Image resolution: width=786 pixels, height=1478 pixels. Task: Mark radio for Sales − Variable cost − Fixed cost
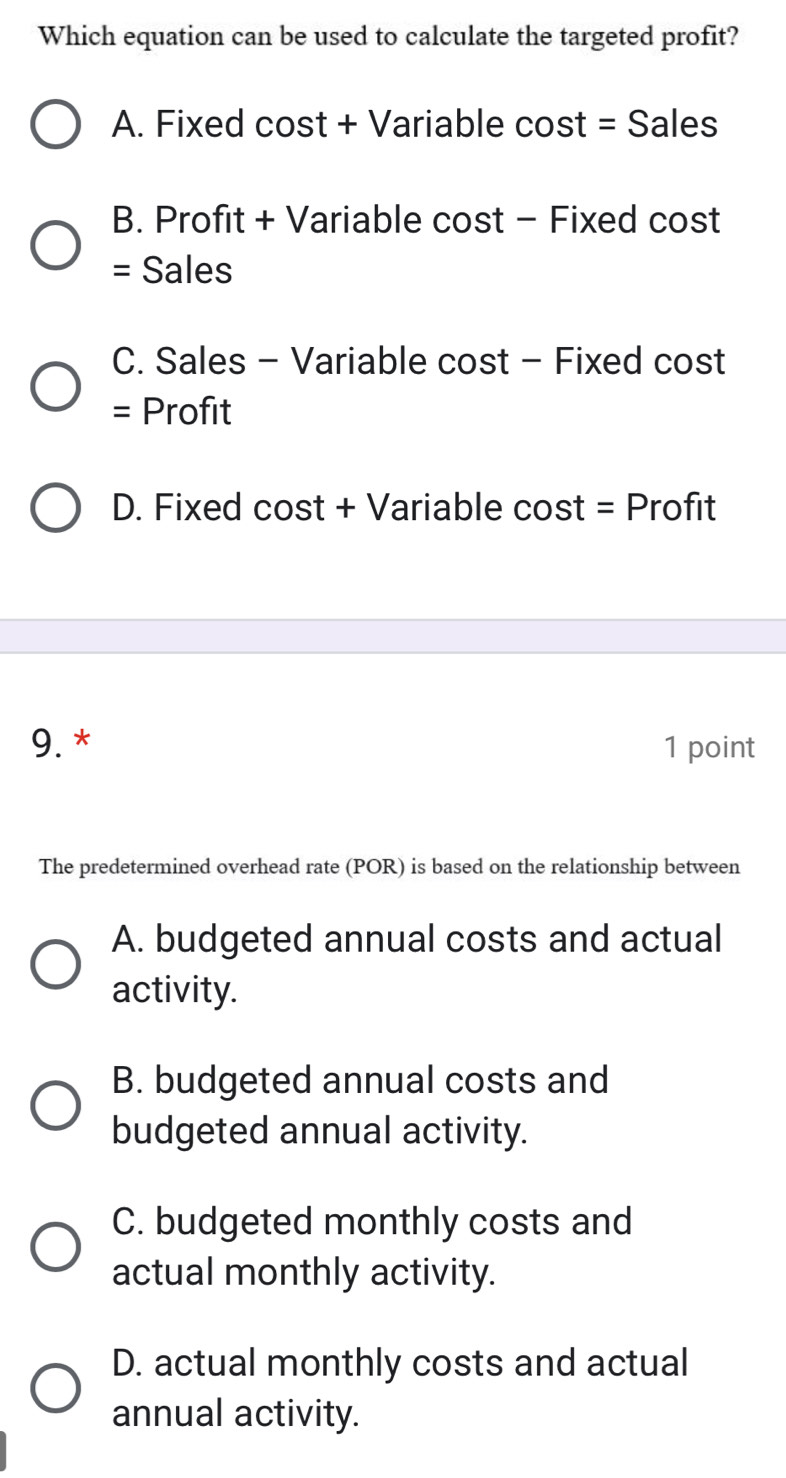(x=56, y=387)
